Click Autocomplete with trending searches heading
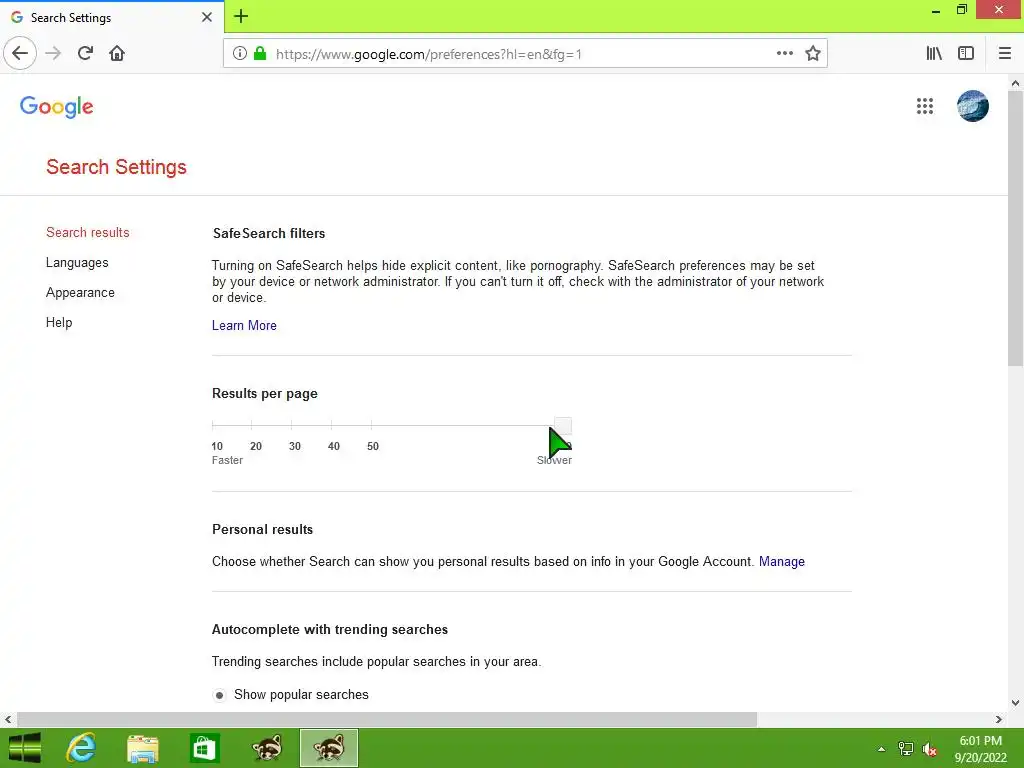Screen dimensions: 1024x768 330,630
